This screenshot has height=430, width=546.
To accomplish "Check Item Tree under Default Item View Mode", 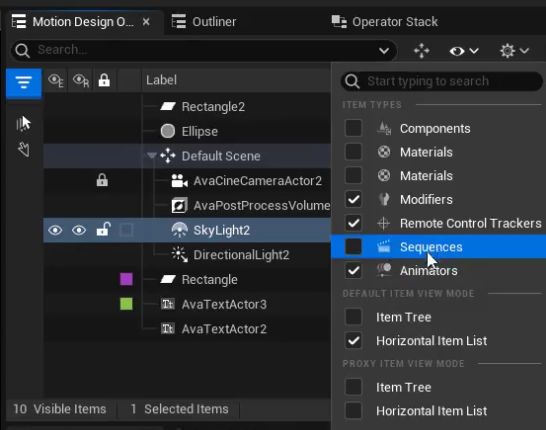I will pyautogui.click(x=353, y=317).
